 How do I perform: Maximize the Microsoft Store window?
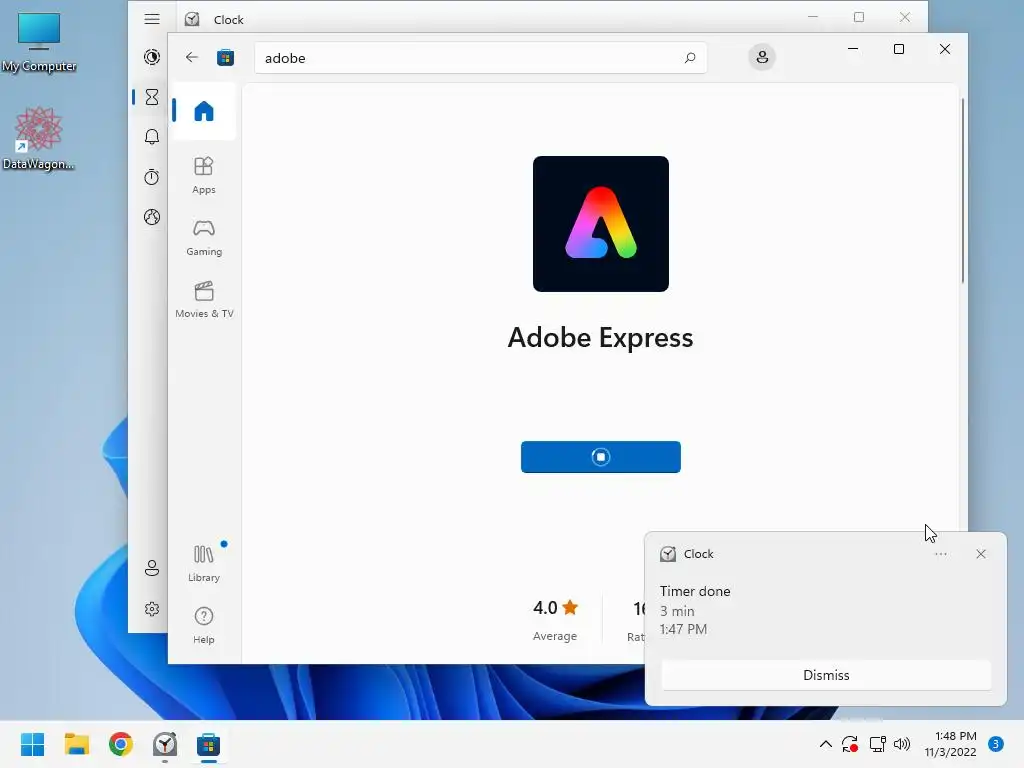[899, 49]
